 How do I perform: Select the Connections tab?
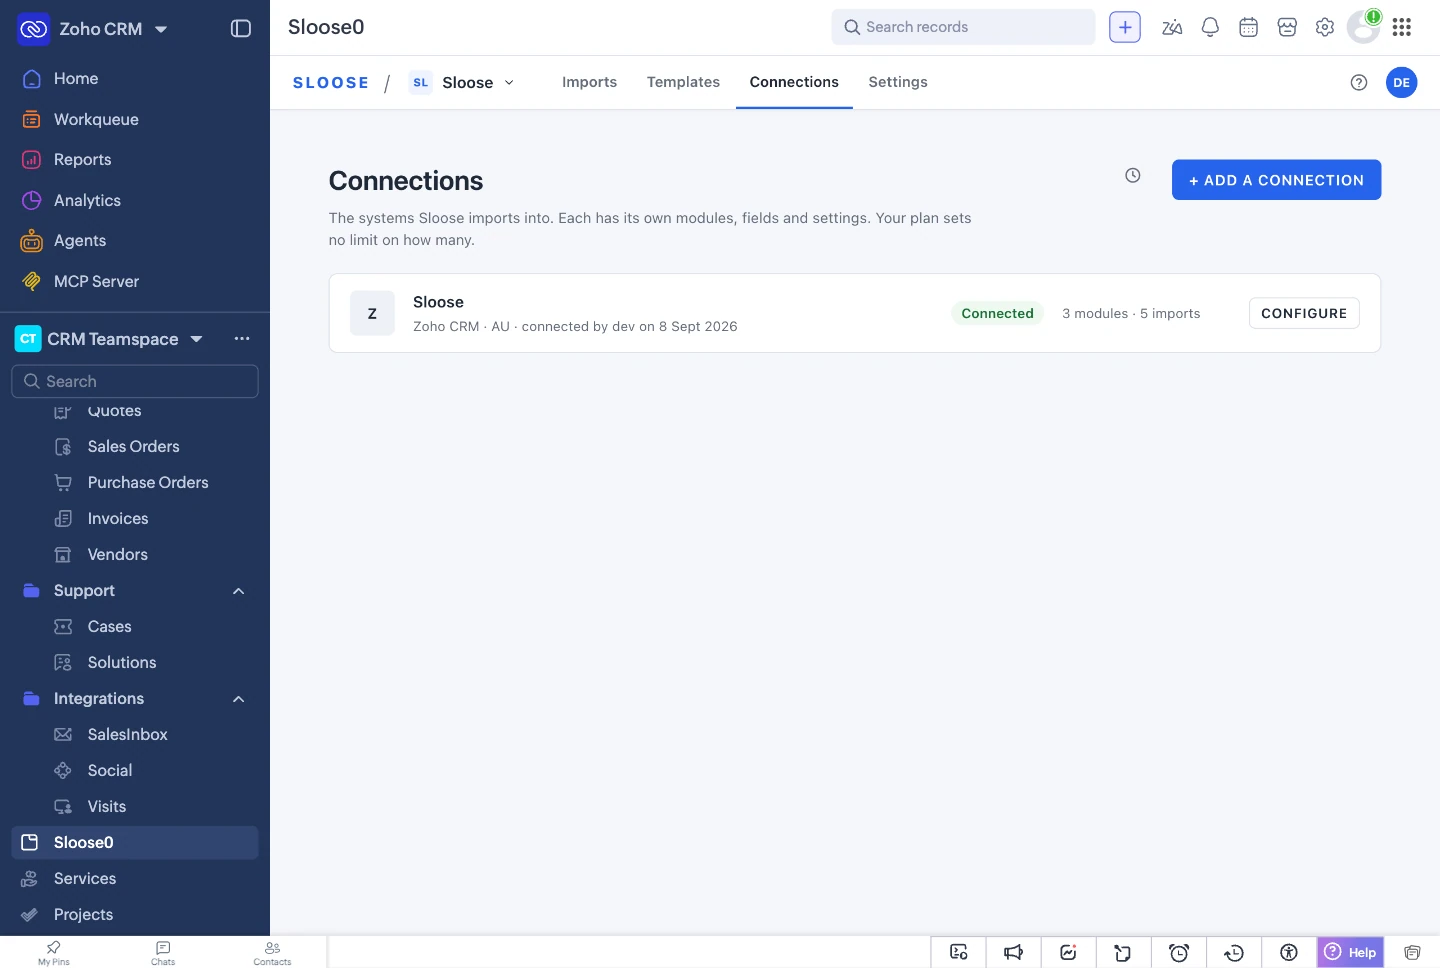click(x=794, y=82)
